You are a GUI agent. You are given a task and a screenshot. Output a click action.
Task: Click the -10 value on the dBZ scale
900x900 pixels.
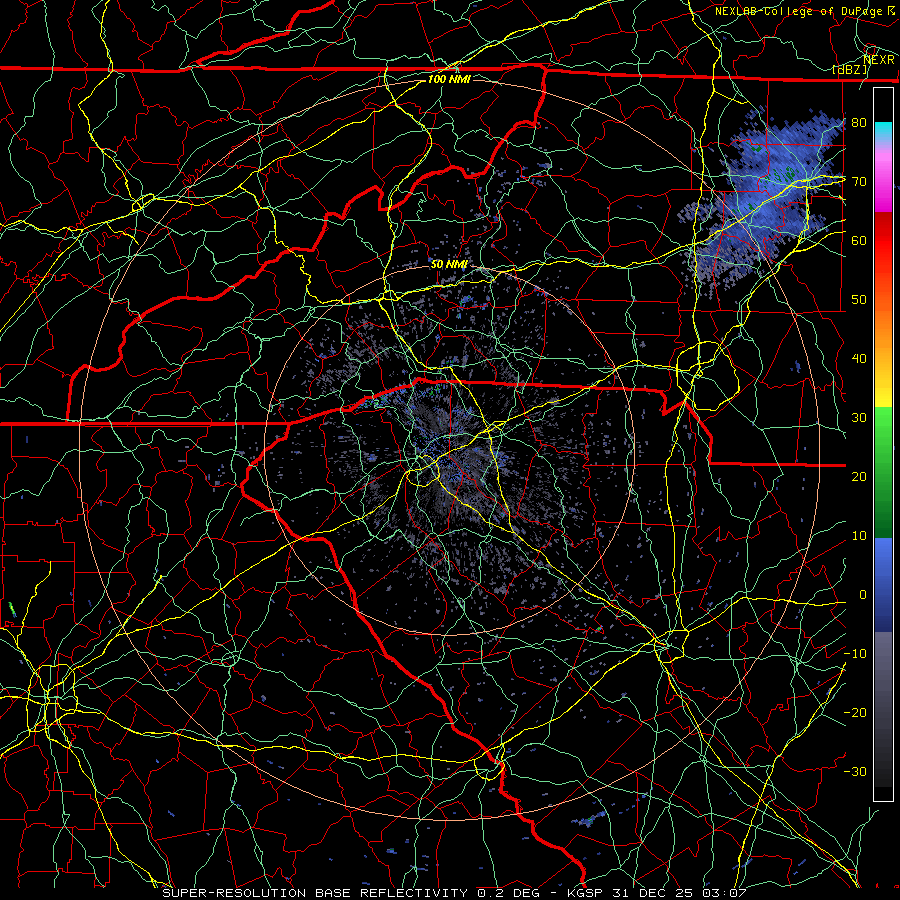tap(855, 654)
